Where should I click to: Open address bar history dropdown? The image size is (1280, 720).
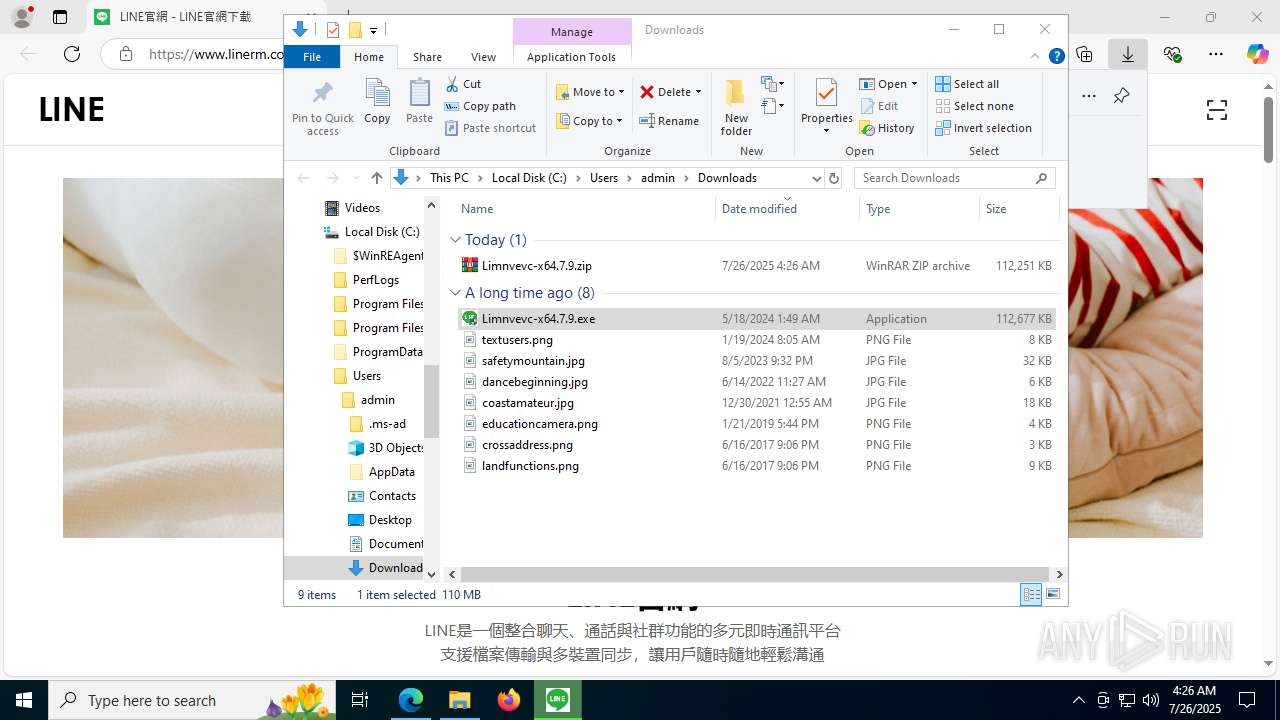(x=816, y=178)
